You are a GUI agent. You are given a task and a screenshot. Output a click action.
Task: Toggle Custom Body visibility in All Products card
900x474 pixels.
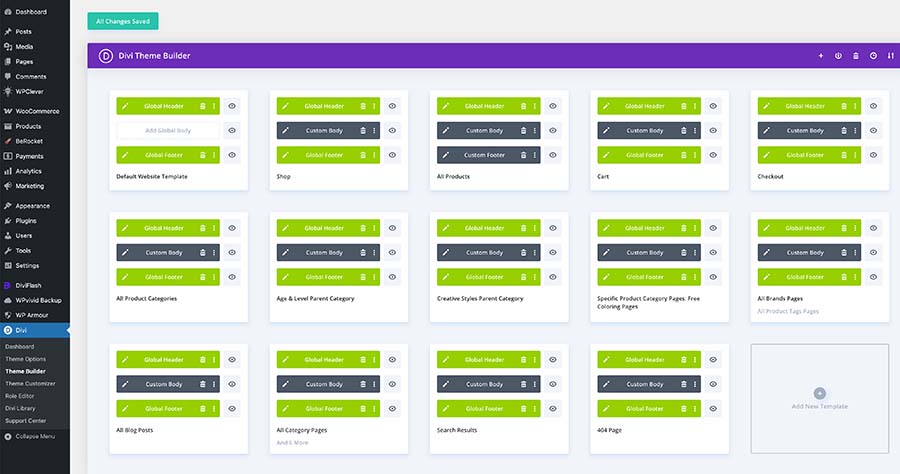pos(553,130)
